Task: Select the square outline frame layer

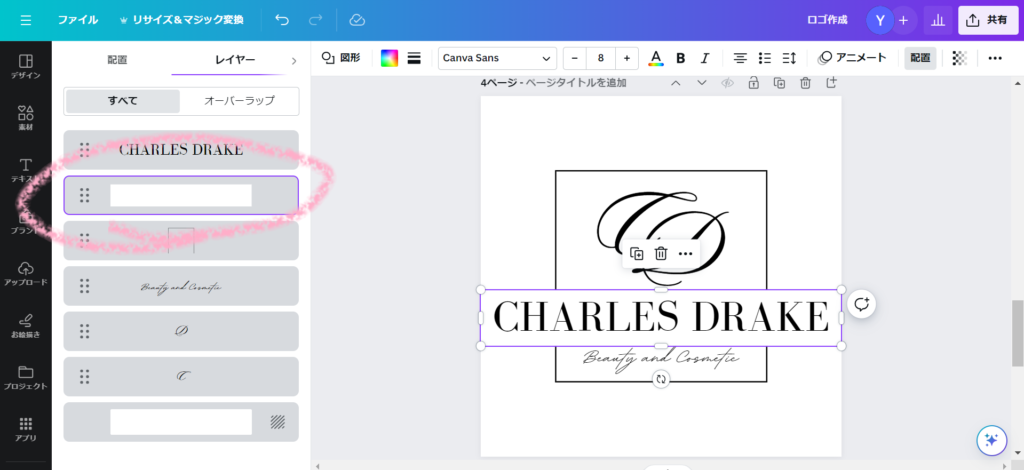Action: click(x=181, y=240)
